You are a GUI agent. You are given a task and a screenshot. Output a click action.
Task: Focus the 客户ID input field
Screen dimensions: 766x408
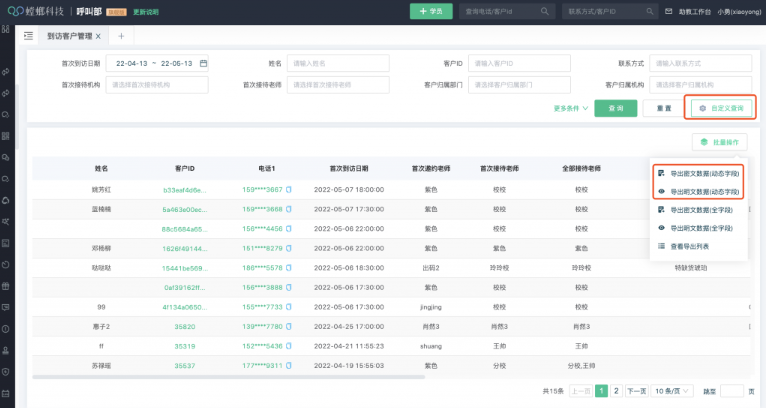pyautogui.click(x=519, y=64)
